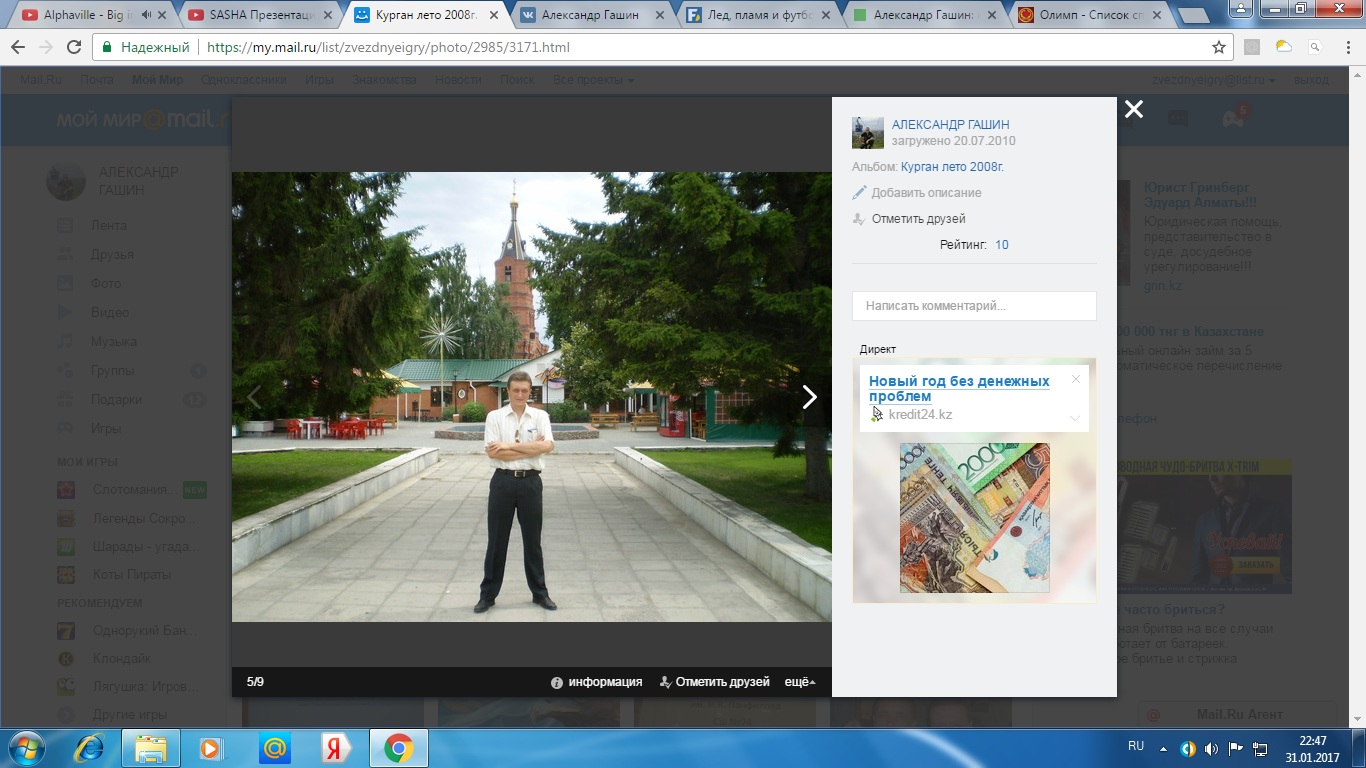
Task: Open a new browser tab
Action: [1193, 16]
